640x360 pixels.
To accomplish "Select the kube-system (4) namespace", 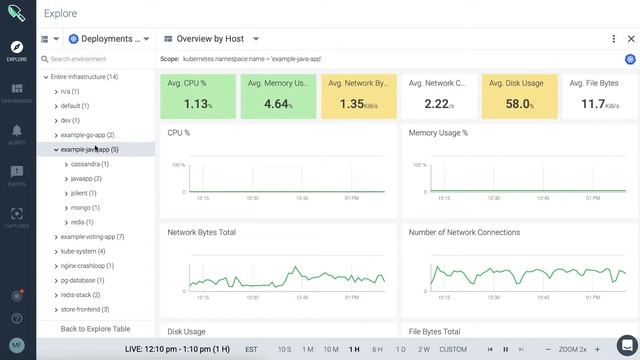I will point(83,251).
